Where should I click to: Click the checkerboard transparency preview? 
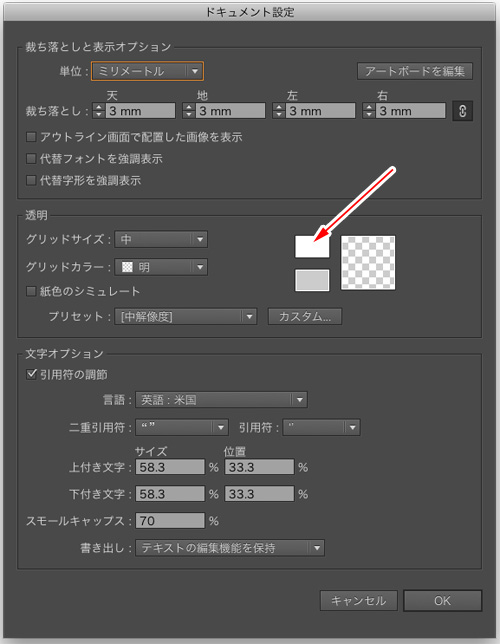[x=368, y=263]
